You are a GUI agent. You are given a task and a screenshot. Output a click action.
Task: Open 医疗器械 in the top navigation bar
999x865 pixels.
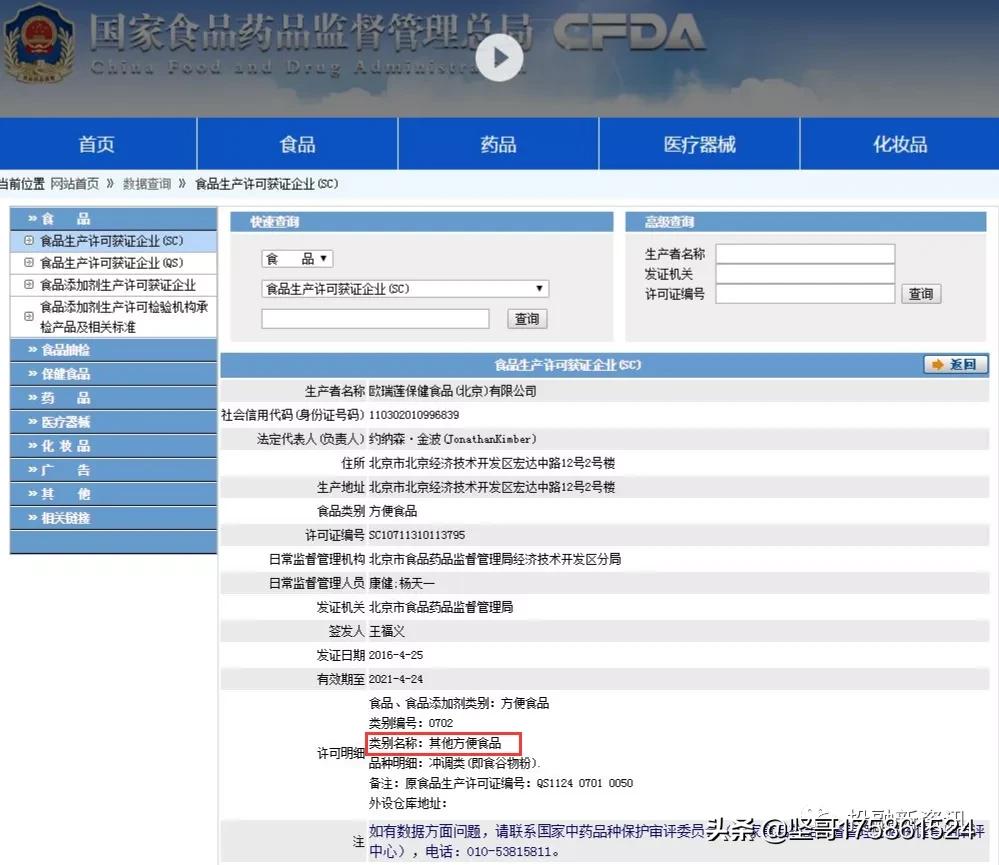(700, 145)
